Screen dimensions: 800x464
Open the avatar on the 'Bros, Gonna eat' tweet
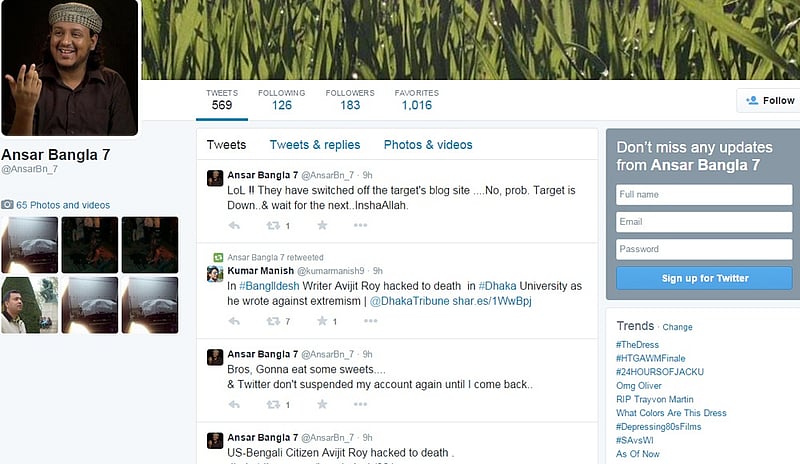215,357
